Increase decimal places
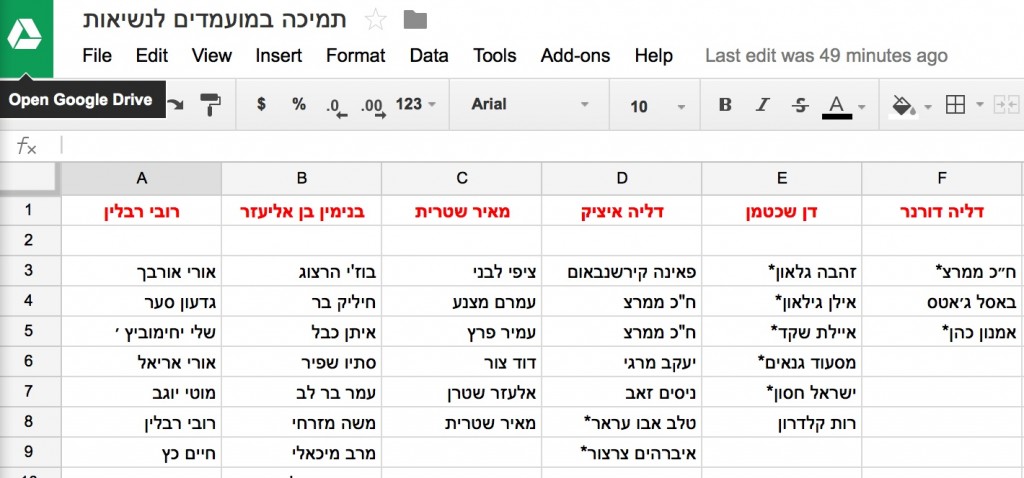The width and height of the screenshot is (1024, 478). [373, 105]
